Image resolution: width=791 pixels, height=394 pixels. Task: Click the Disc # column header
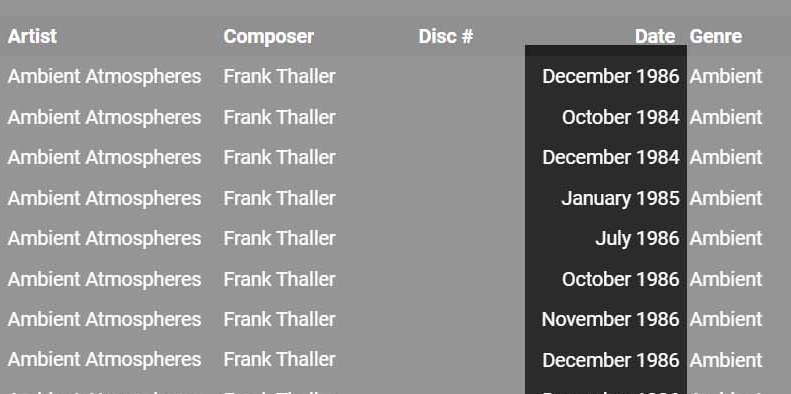(x=445, y=36)
